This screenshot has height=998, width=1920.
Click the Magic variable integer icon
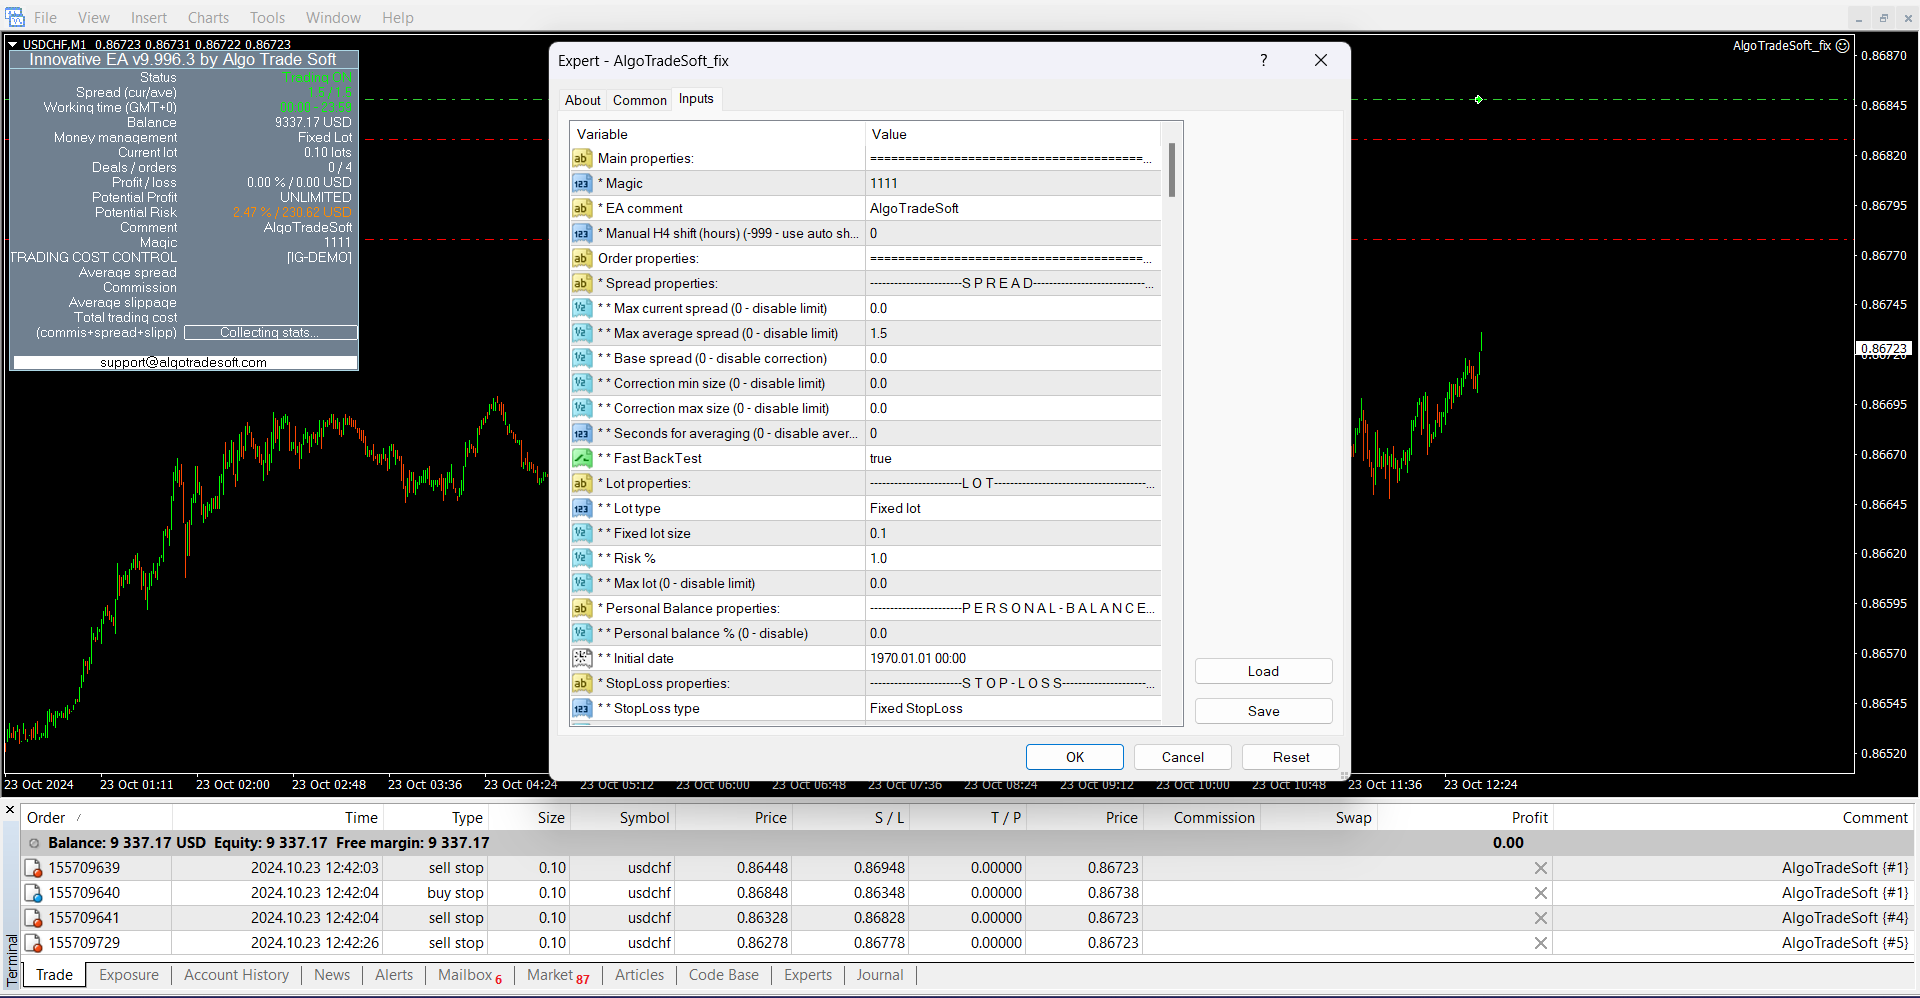pyautogui.click(x=582, y=184)
